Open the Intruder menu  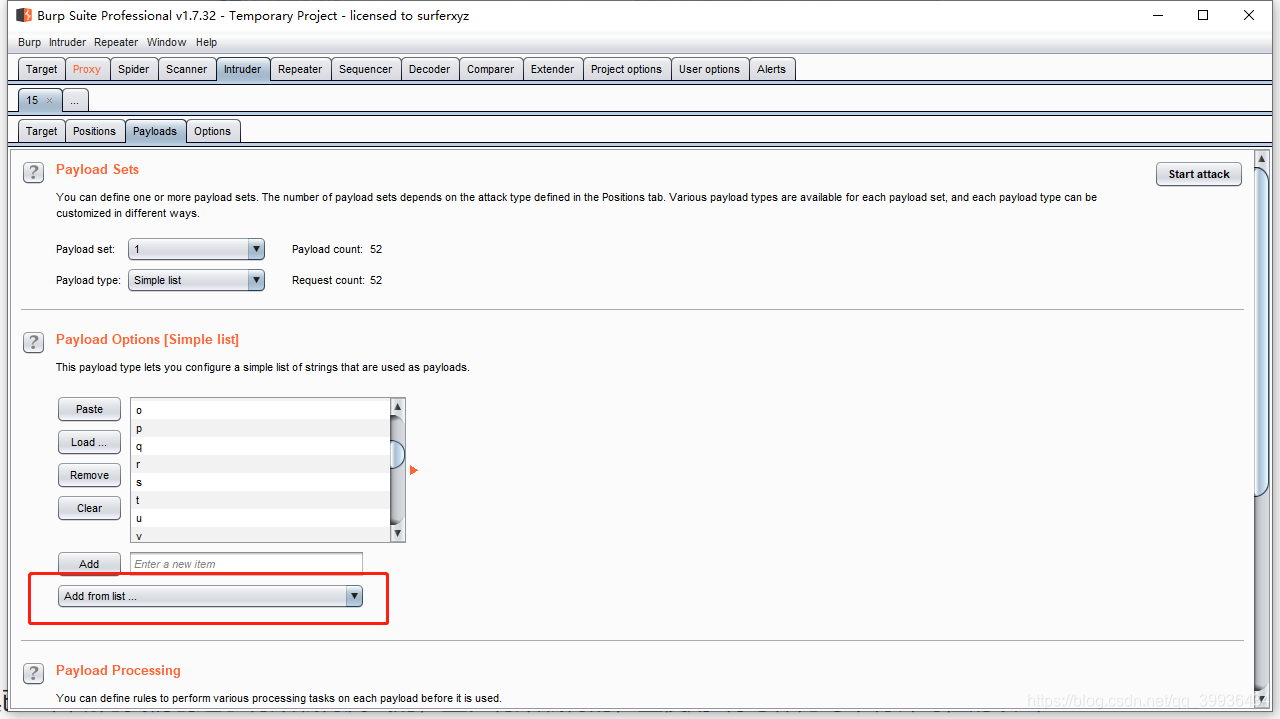(x=68, y=42)
